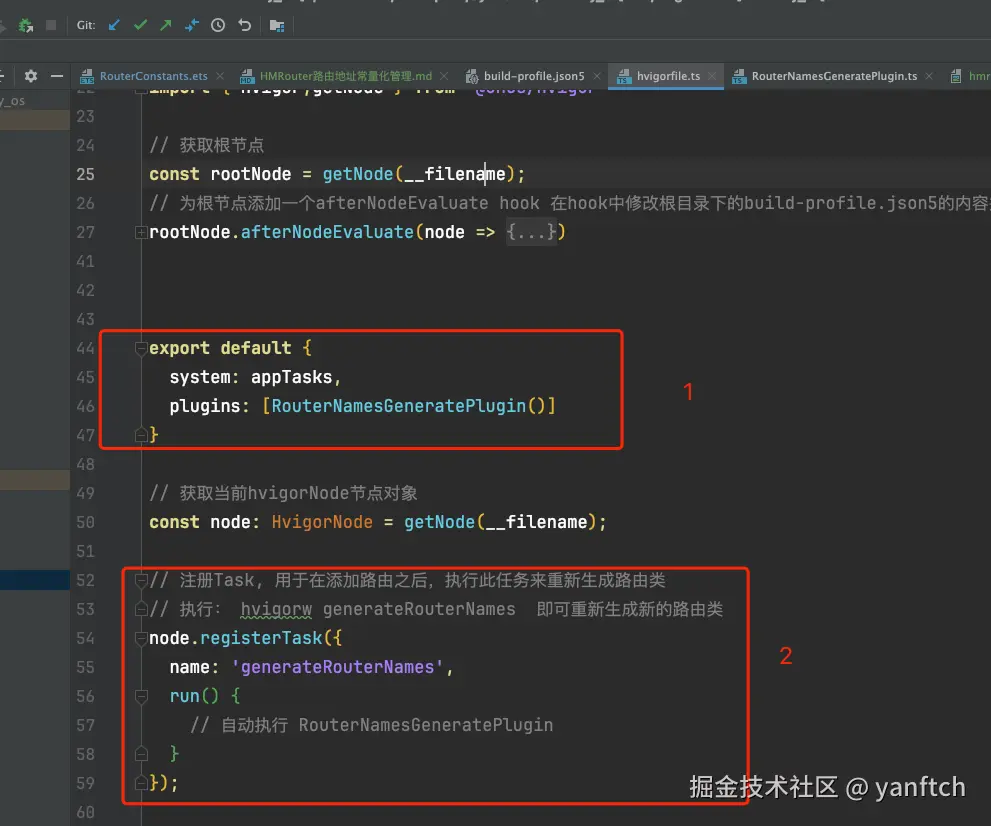The width and height of the screenshot is (991, 826).
Task: Commit changes using the green checkmark icon
Action: click(x=140, y=25)
